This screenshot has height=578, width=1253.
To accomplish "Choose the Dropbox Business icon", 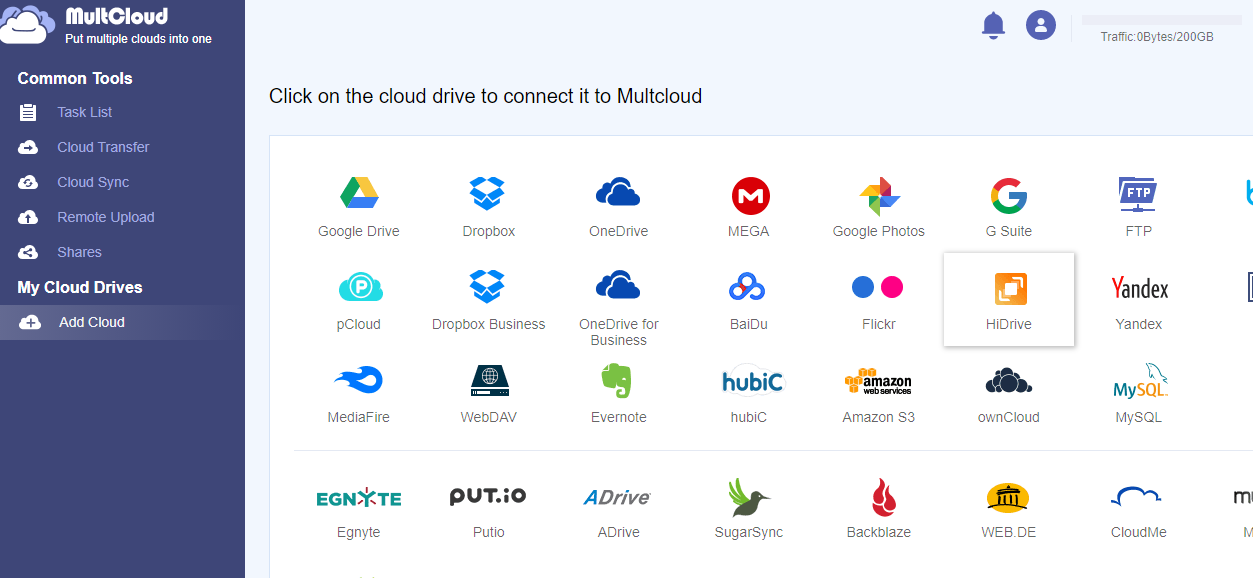I will coord(488,286).
